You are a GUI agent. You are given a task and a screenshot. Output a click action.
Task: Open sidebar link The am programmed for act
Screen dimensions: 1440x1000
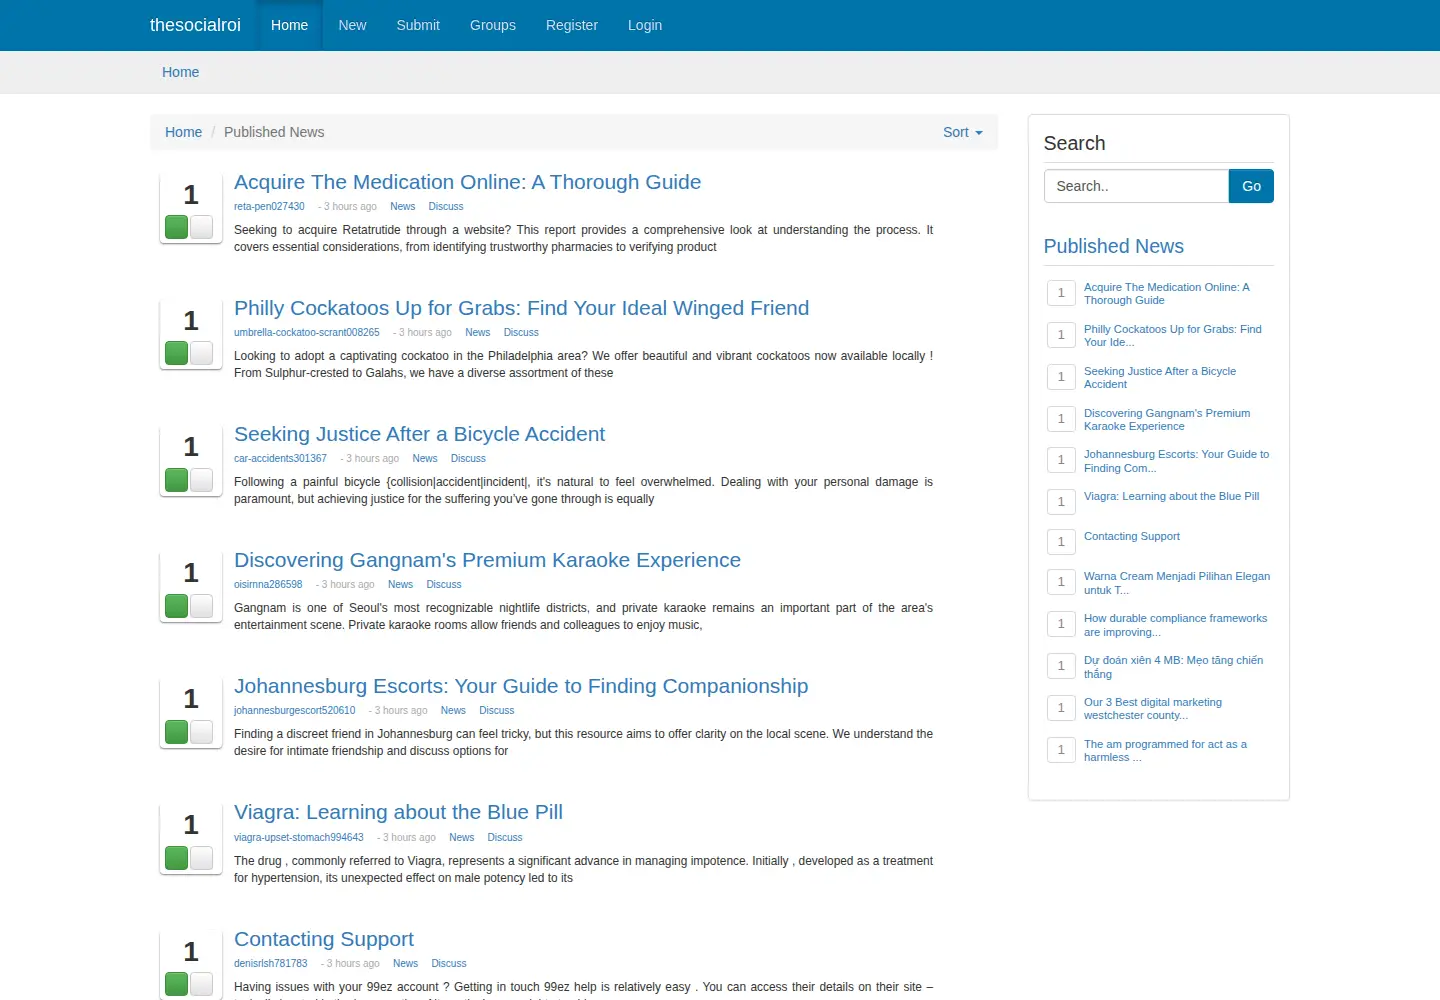click(x=1165, y=751)
